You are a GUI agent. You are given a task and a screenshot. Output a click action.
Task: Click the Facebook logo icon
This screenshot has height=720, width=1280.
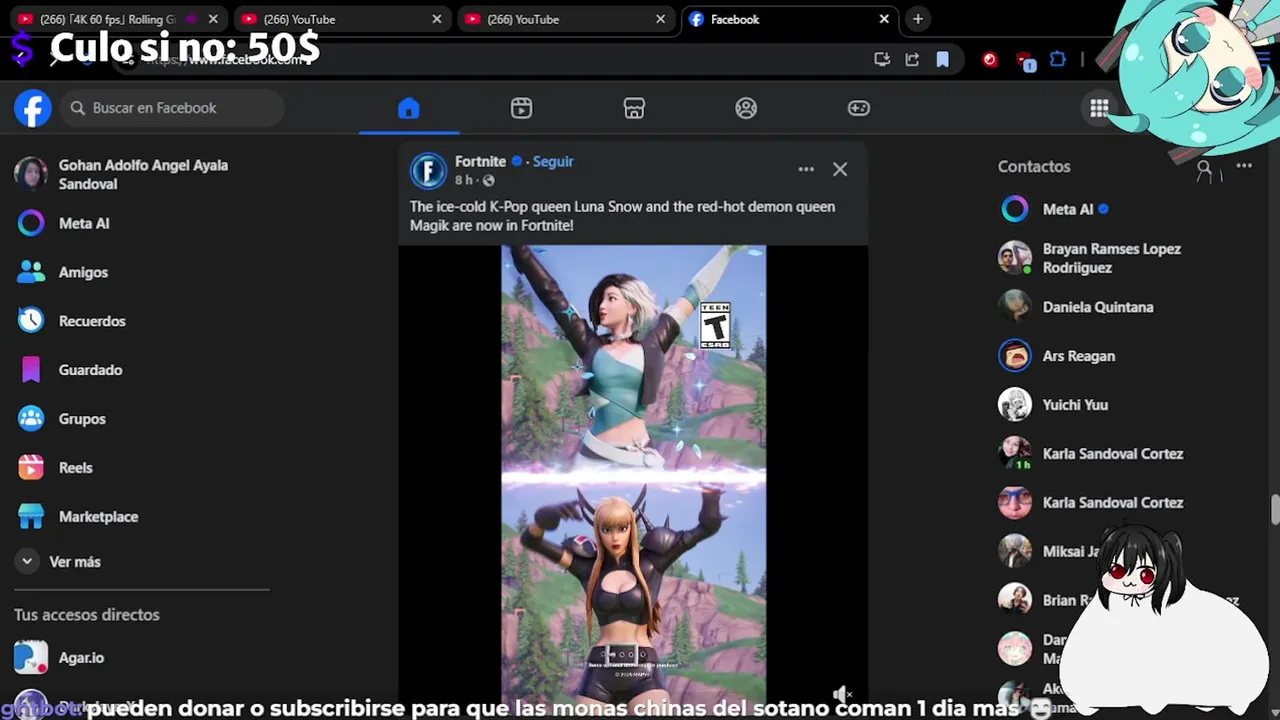[x=33, y=108]
